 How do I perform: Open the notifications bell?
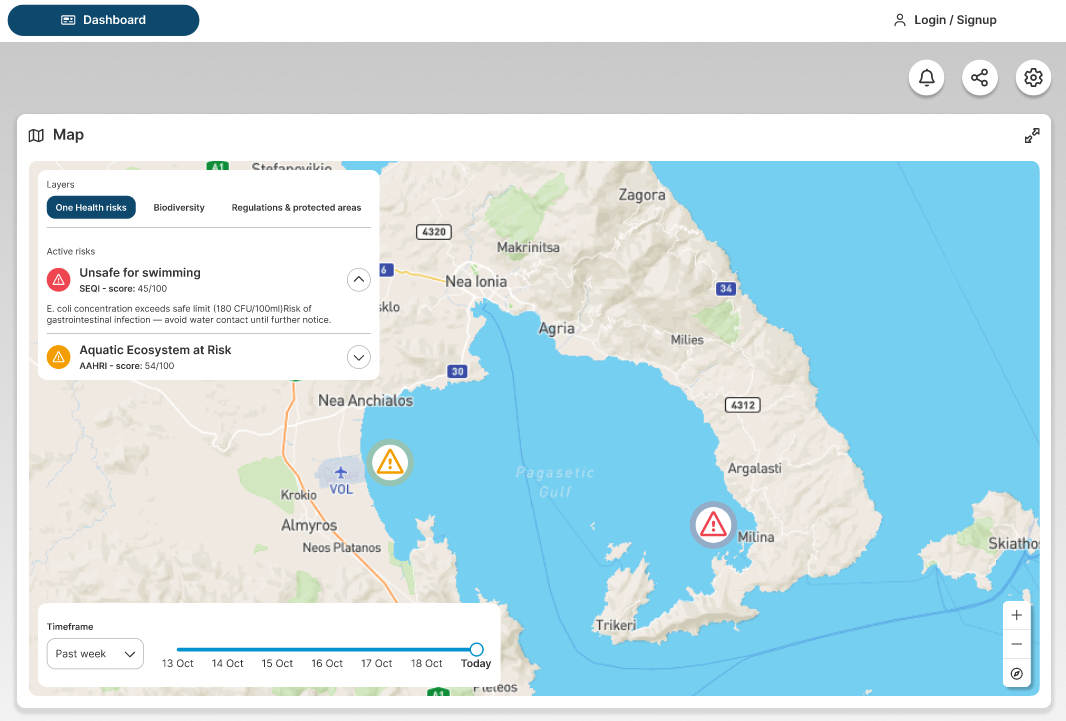927,78
